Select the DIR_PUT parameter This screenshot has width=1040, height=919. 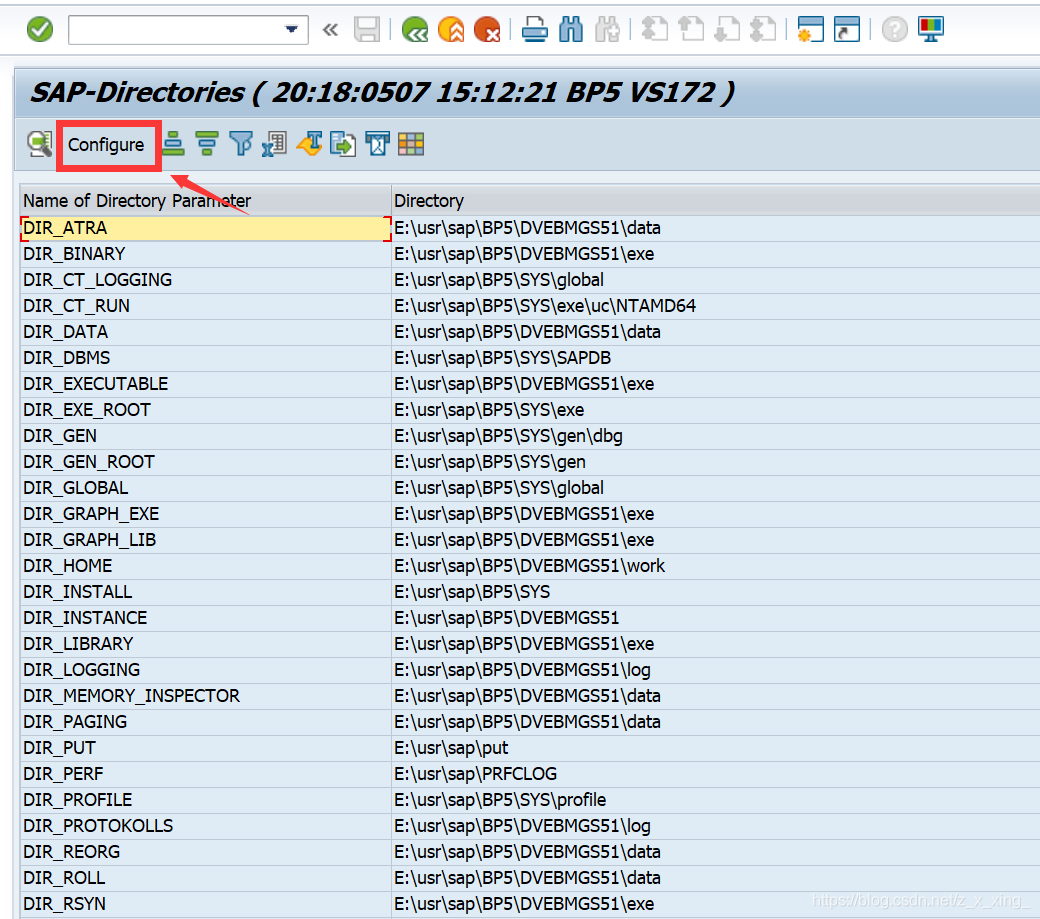tap(206, 748)
